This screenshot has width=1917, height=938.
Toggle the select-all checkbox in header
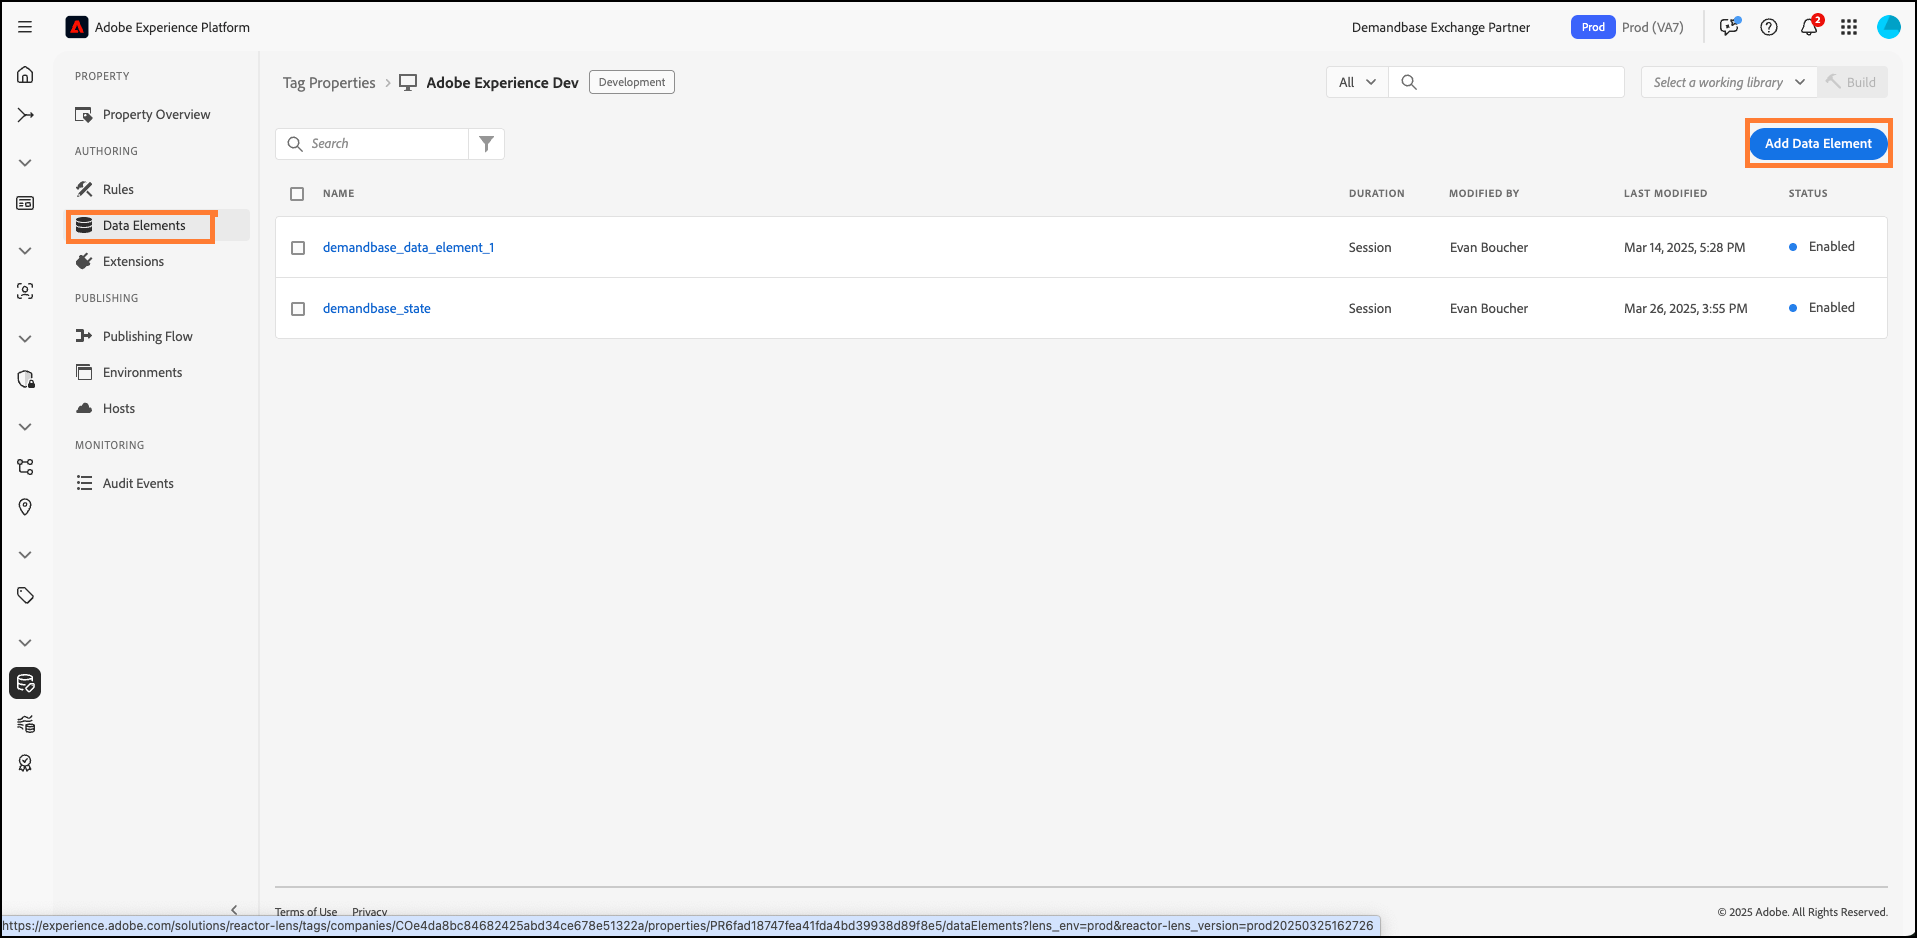point(297,194)
